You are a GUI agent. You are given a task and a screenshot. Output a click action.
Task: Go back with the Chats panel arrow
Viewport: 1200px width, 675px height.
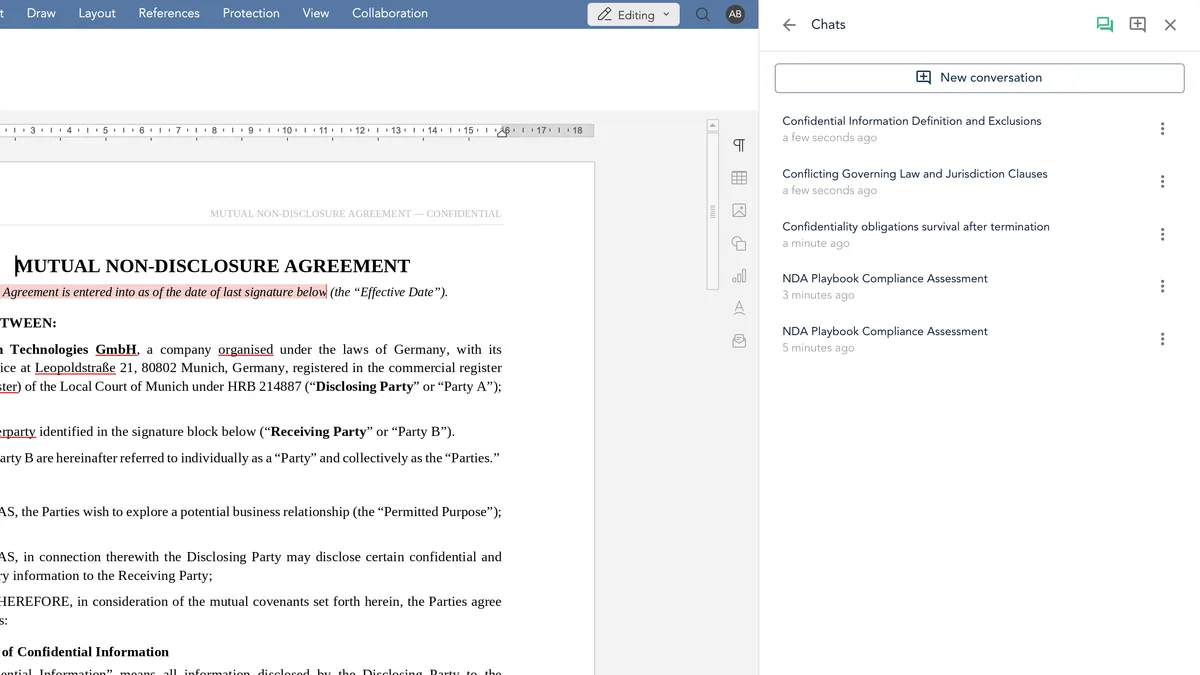pos(789,25)
